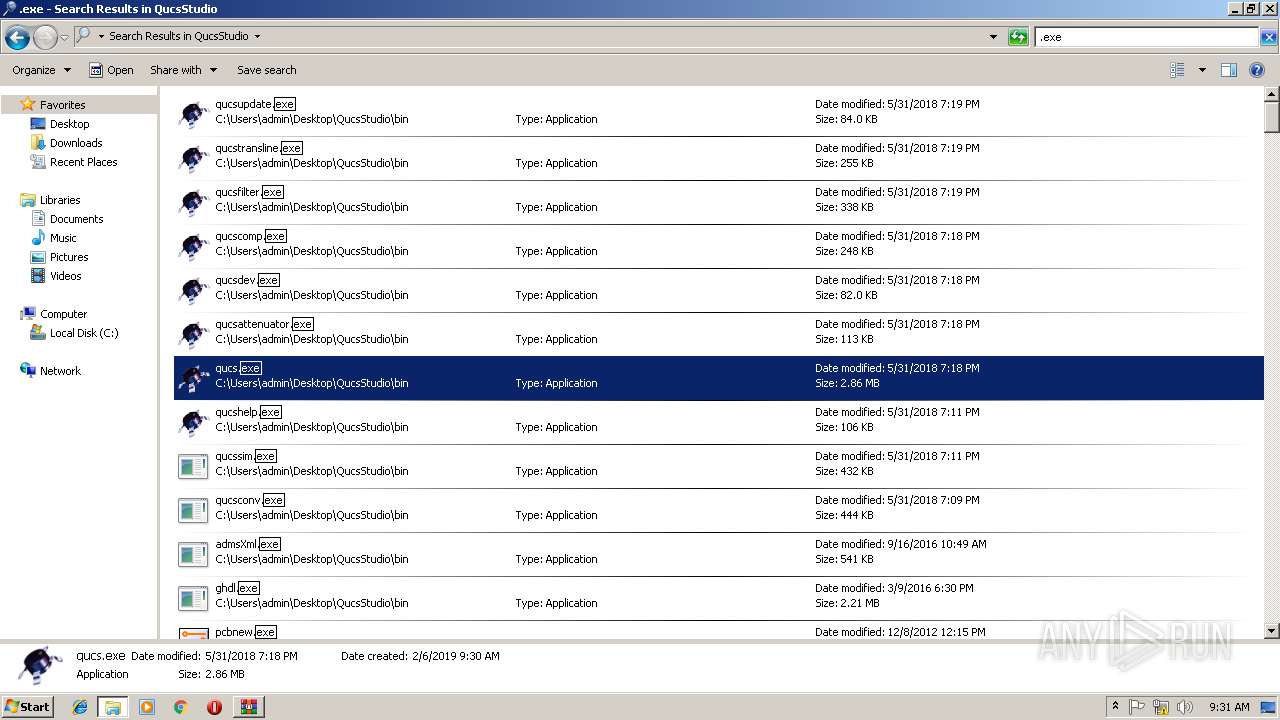The image size is (1280, 720).
Task: Click the qucsupdate.exe application icon
Action: [x=193, y=114]
